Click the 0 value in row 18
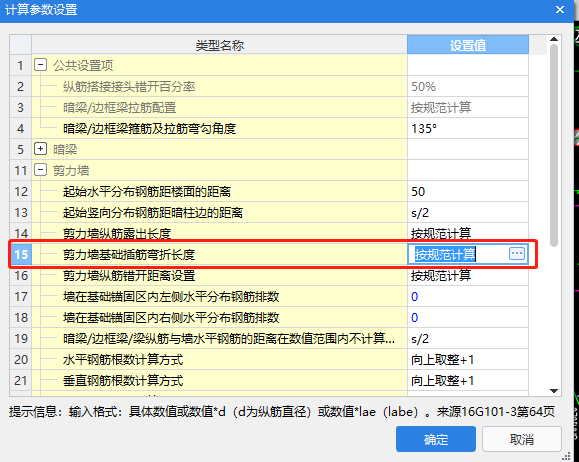The image size is (579, 462). coord(468,318)
